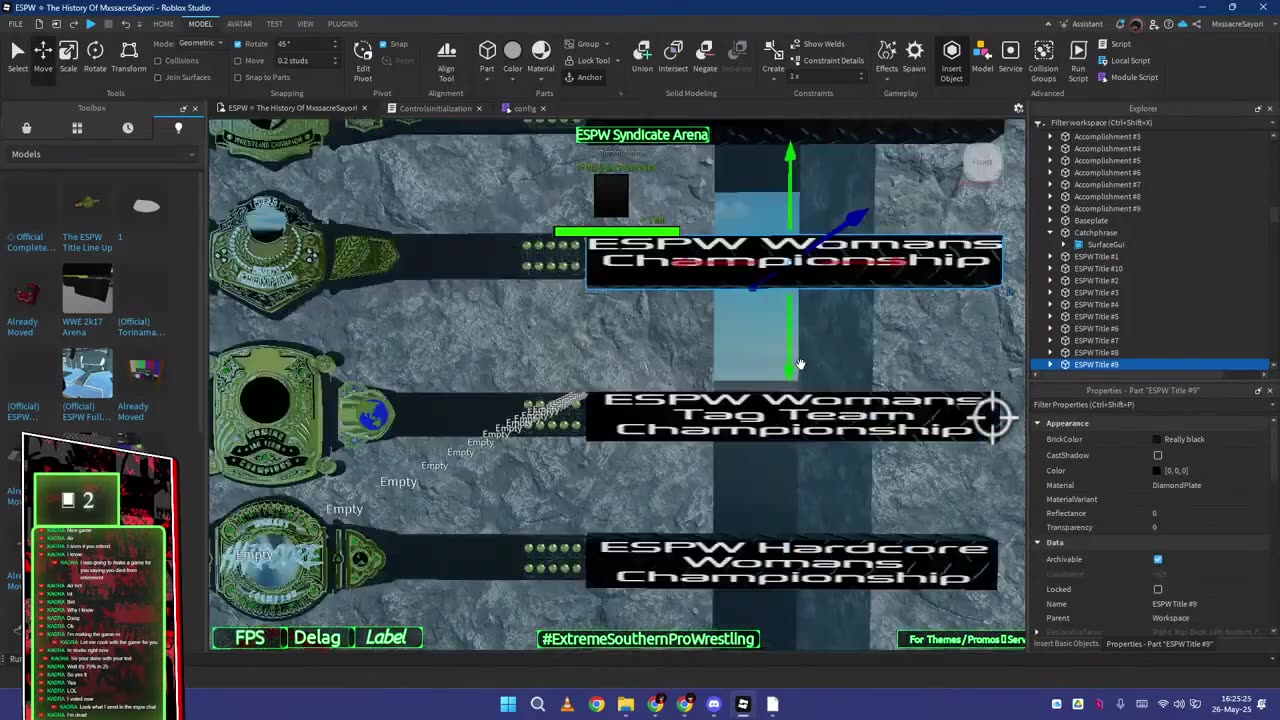Viewport: 1280px width, 720px height.
Task: Switch to the AVATAR ribbon tab
Action: tap(239, 24)
